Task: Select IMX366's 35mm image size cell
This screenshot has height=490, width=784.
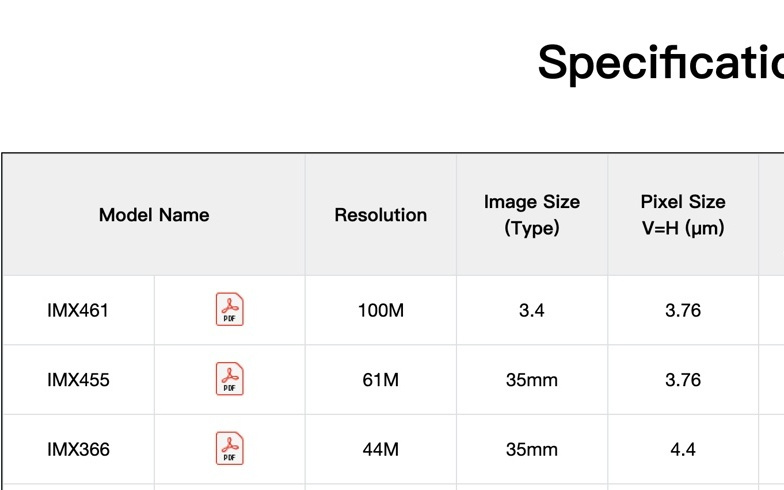Action: pos(532,450)
